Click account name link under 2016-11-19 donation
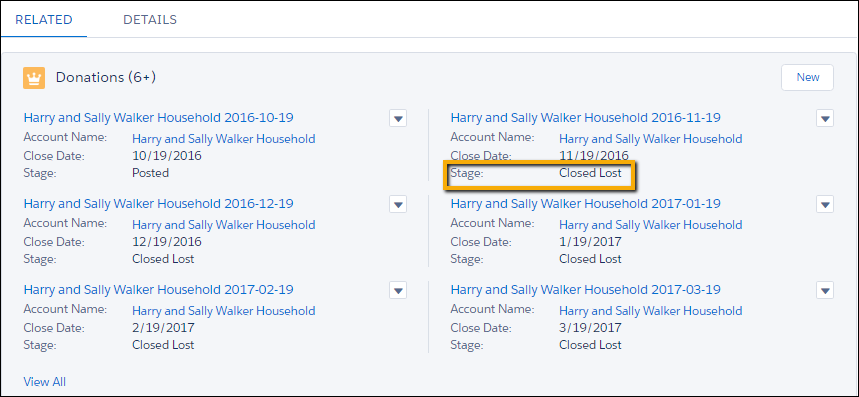 [x=650, y=139]
